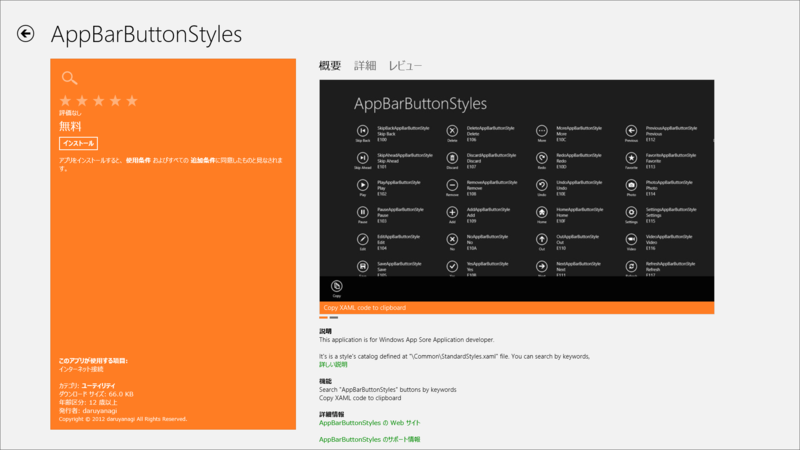Click the Play icon in preview
800x450 pixels.
[362, 185]
